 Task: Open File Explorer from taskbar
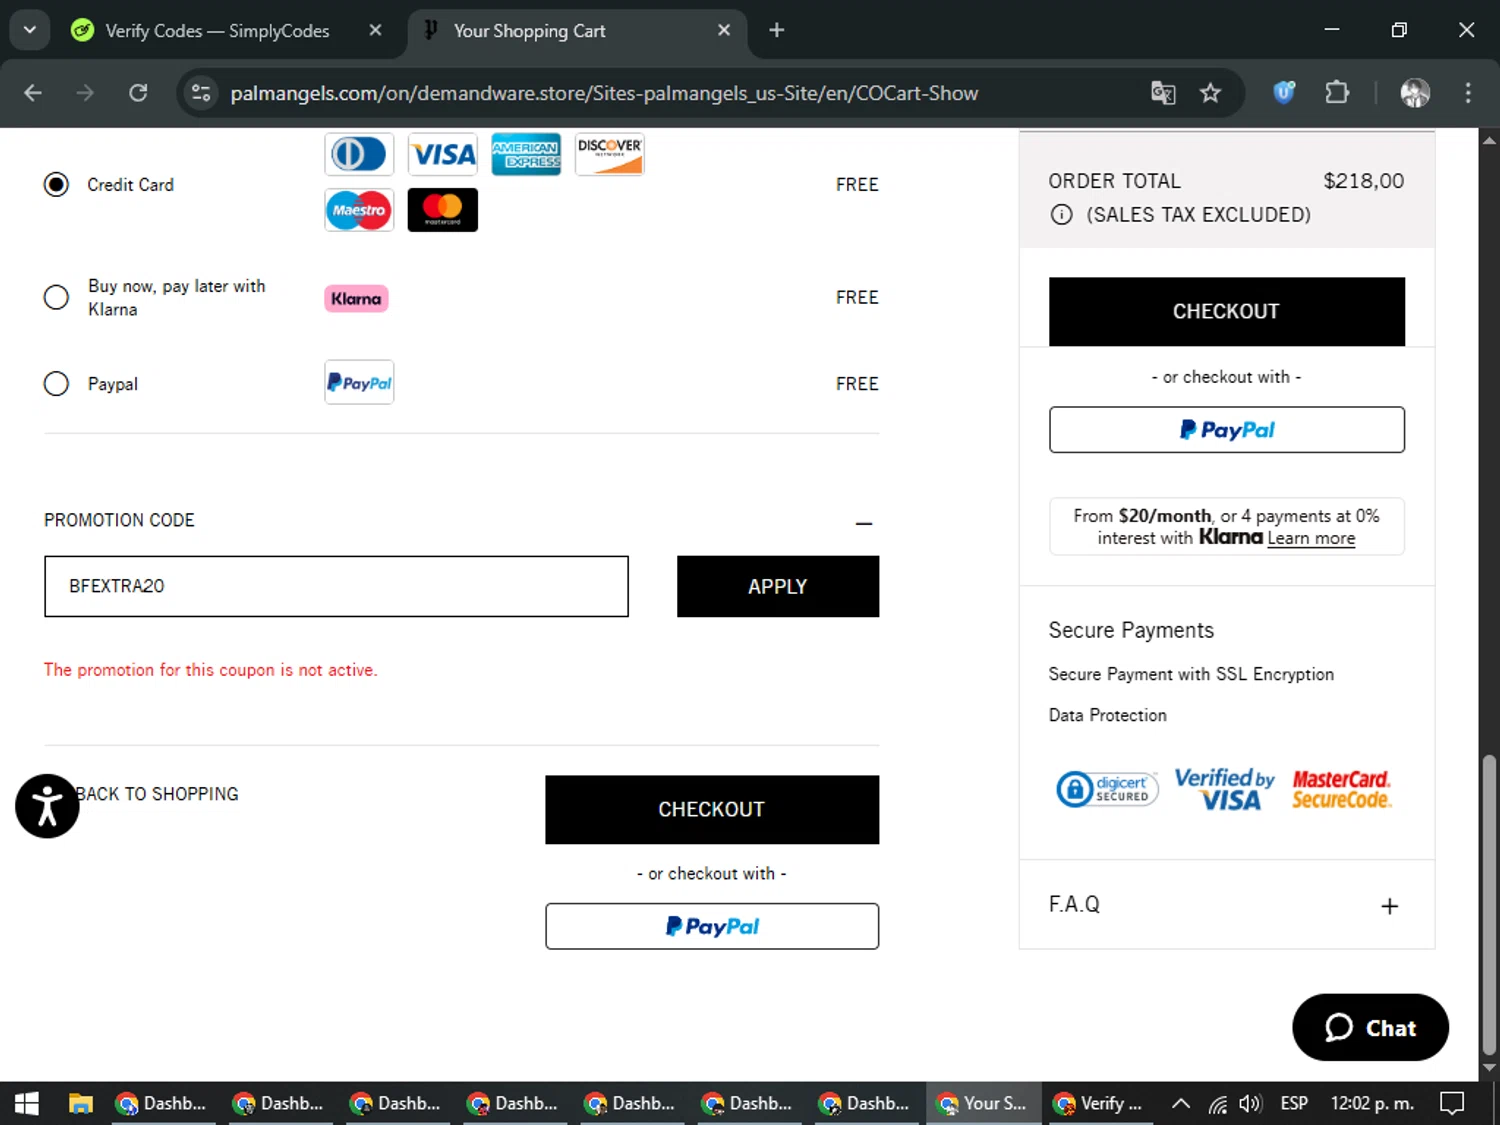(x=80, y=1103)
